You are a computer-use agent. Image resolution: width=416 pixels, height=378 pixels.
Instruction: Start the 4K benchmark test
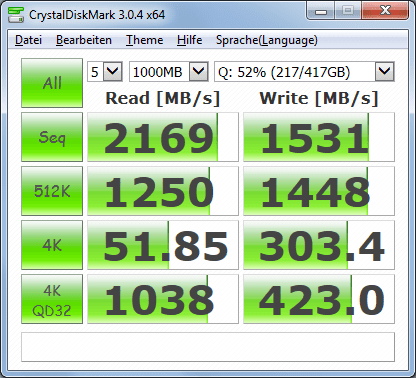[52, 245]
